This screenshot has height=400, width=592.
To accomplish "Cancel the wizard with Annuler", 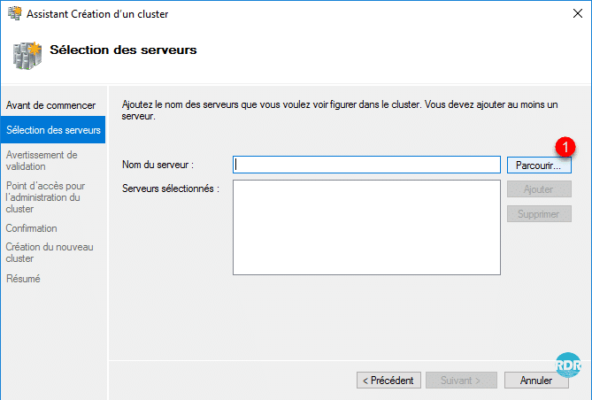I will point(536,380).
